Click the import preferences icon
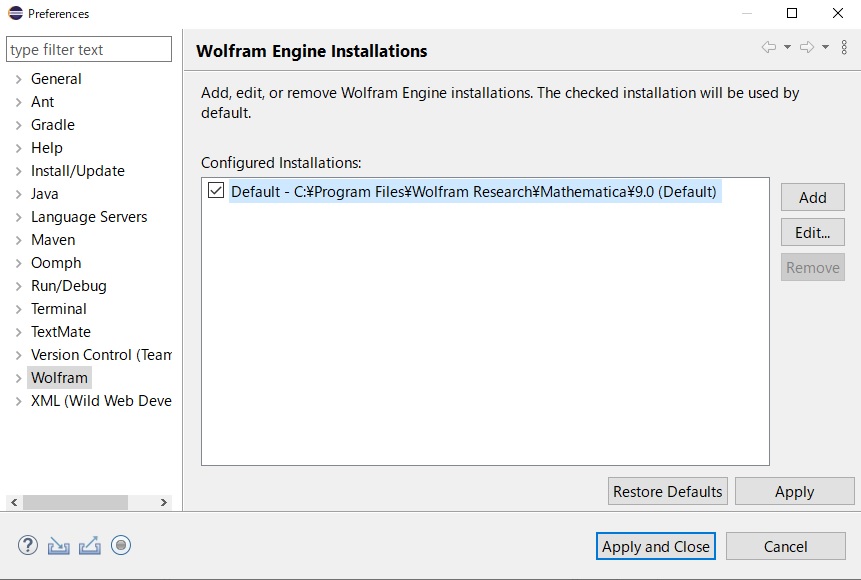The image size is (861, 580). tap(57, 545)
